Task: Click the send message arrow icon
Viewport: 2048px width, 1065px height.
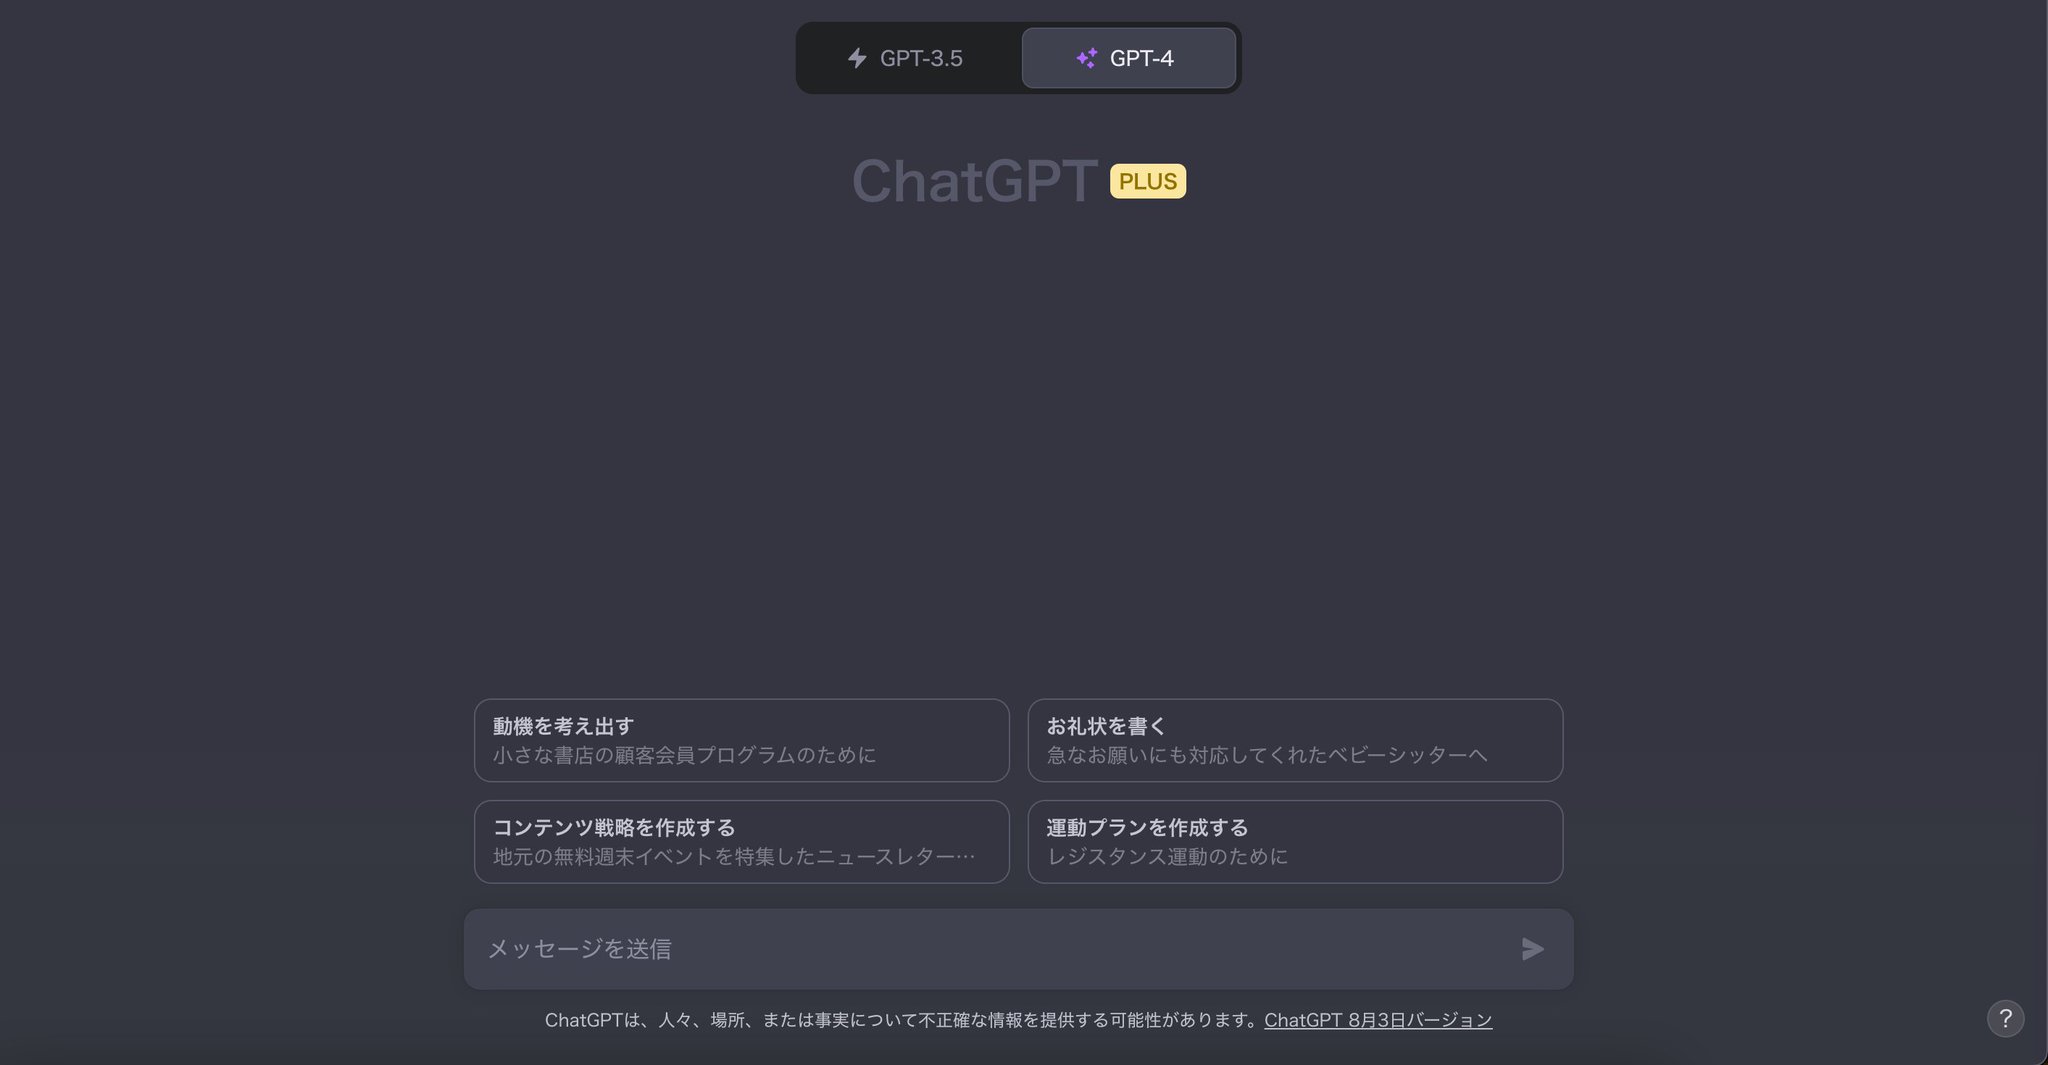Action: 1532,949
